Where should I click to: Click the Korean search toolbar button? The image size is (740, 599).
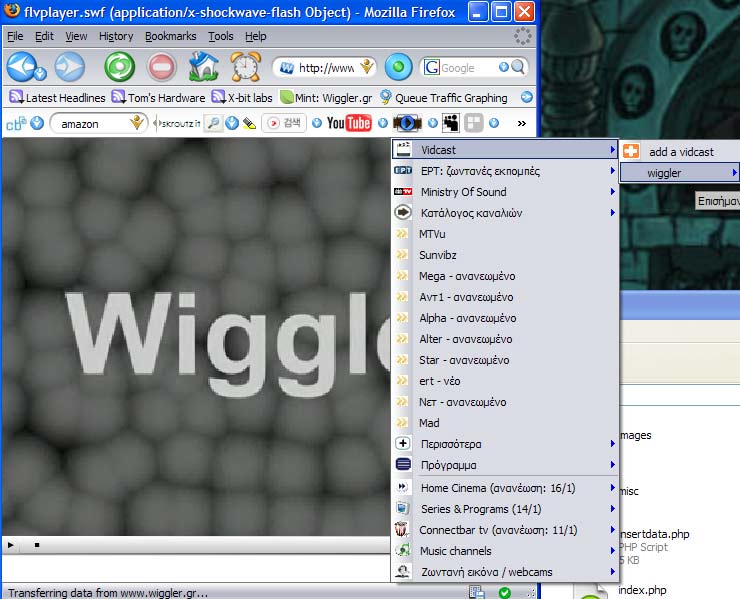pos(284,123)
